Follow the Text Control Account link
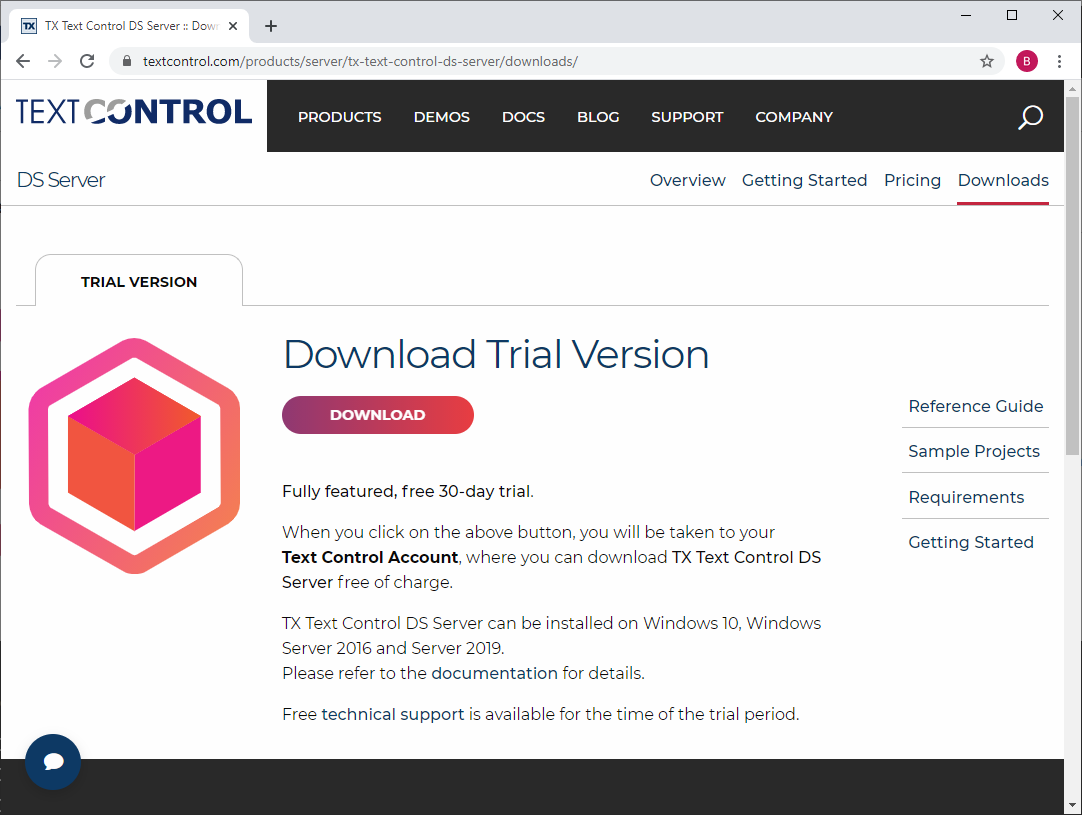Viewport: 1082px width, 815px height. coord(370,557)
